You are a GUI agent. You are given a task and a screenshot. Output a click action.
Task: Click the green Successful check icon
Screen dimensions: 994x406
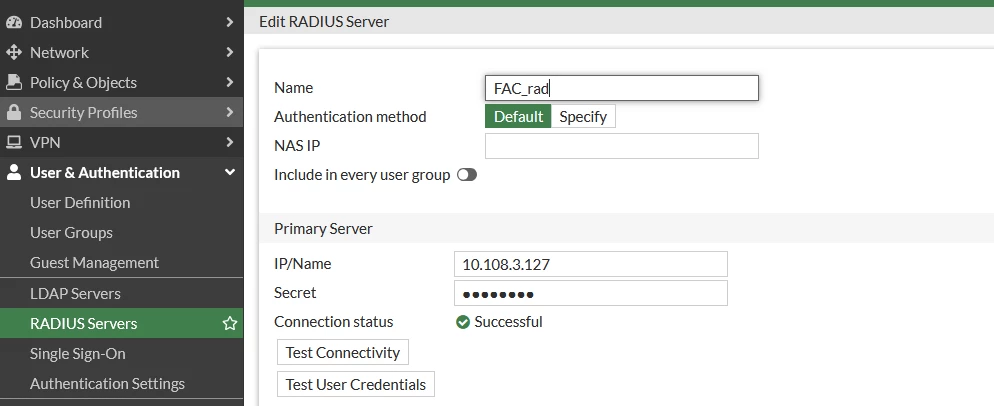[x=463, y=322]
